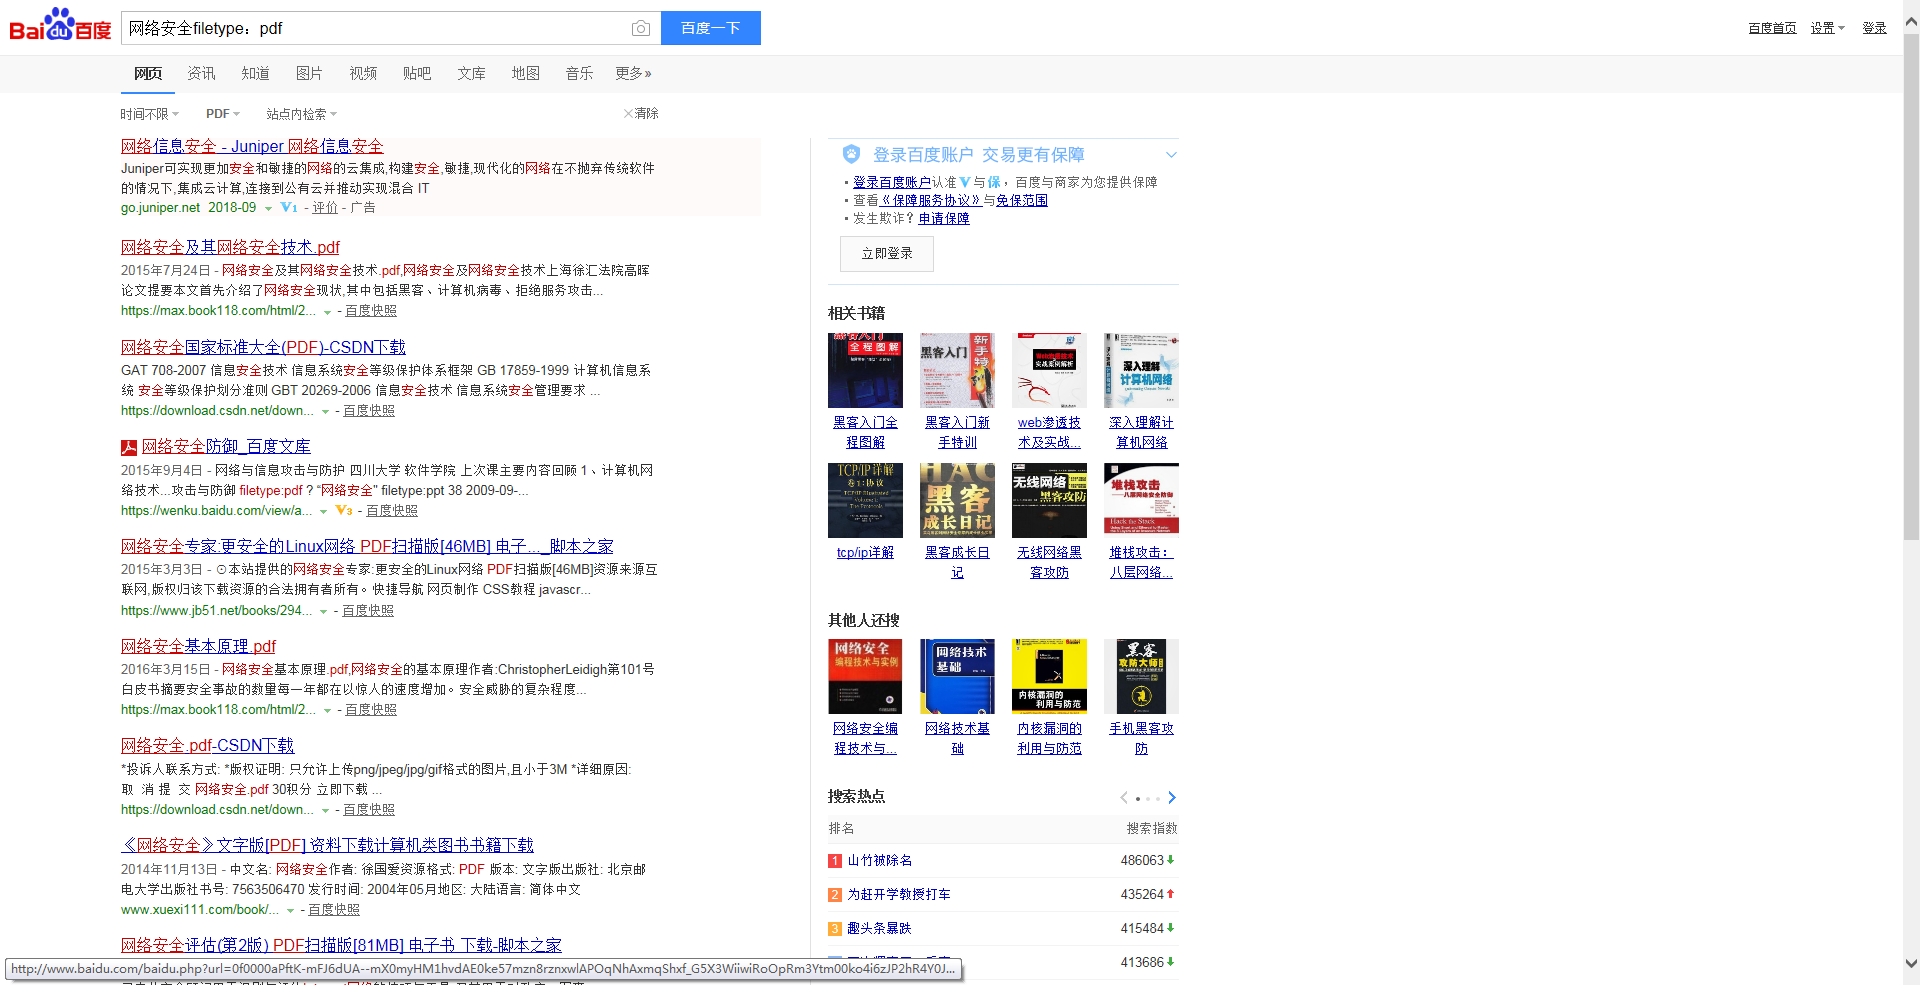Click the 立即登录 button

(x=887, y=254)
